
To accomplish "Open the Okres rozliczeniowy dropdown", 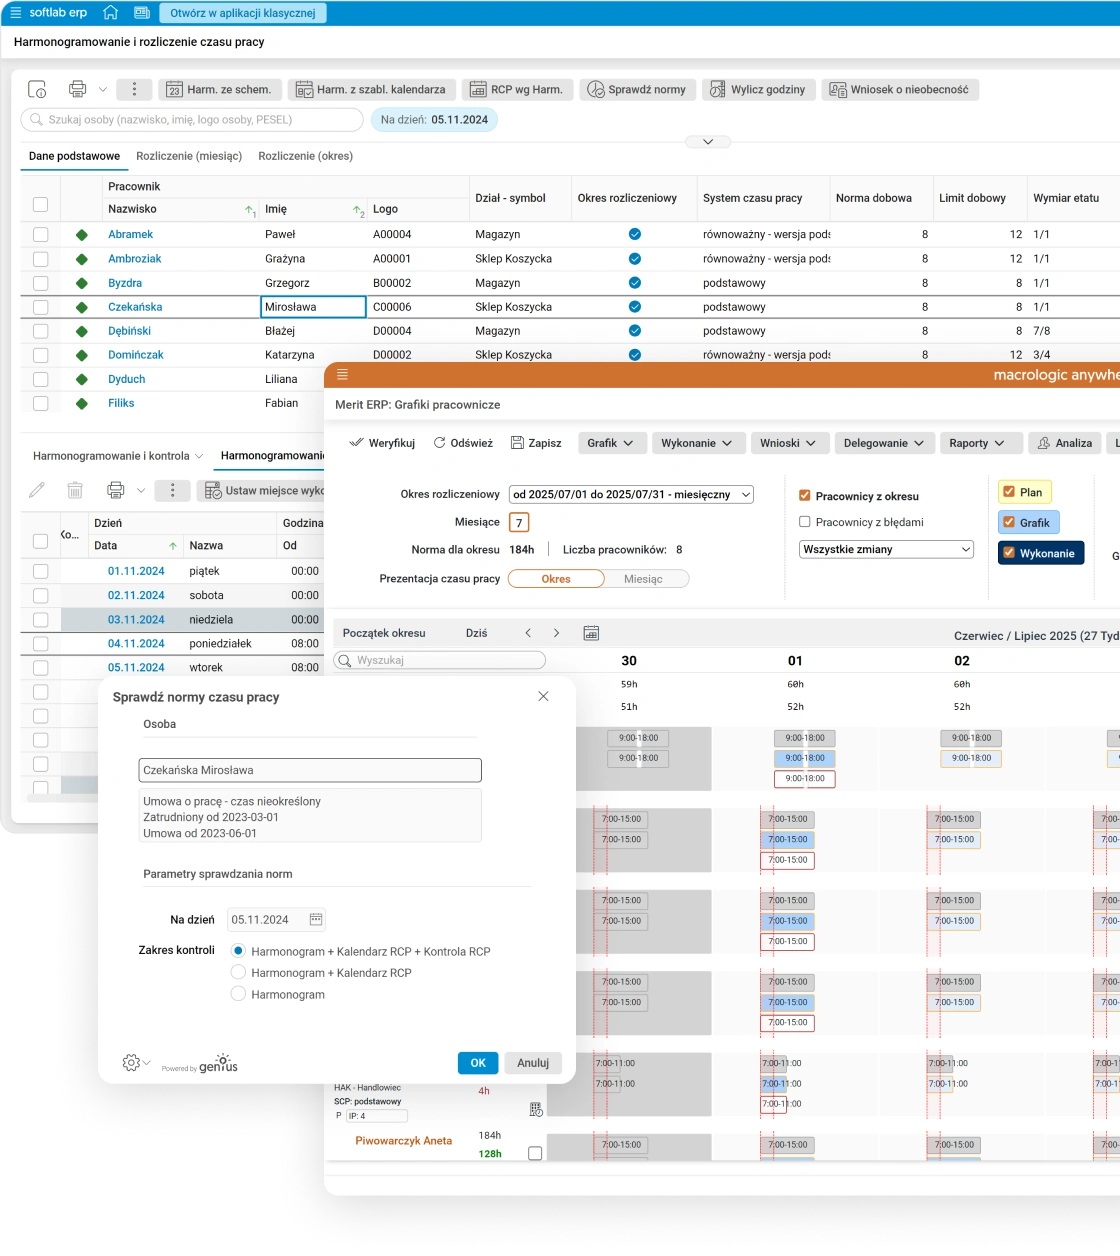I will point(631,495).
